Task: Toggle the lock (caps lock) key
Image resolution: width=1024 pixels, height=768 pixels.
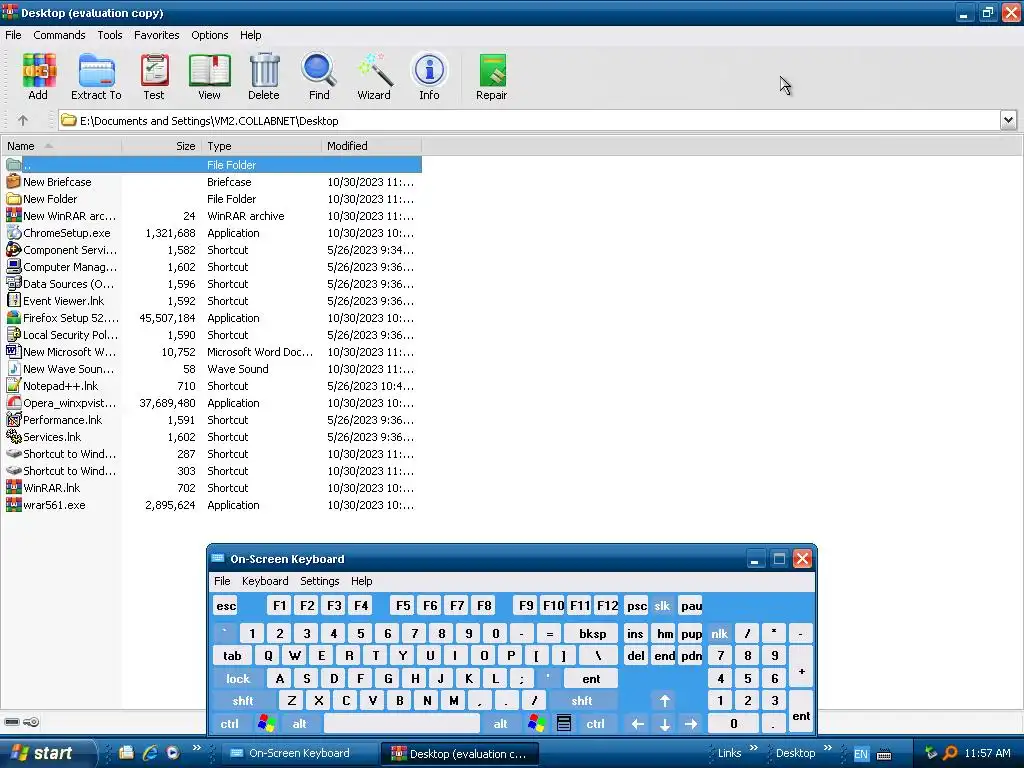Action: (238, 679)
